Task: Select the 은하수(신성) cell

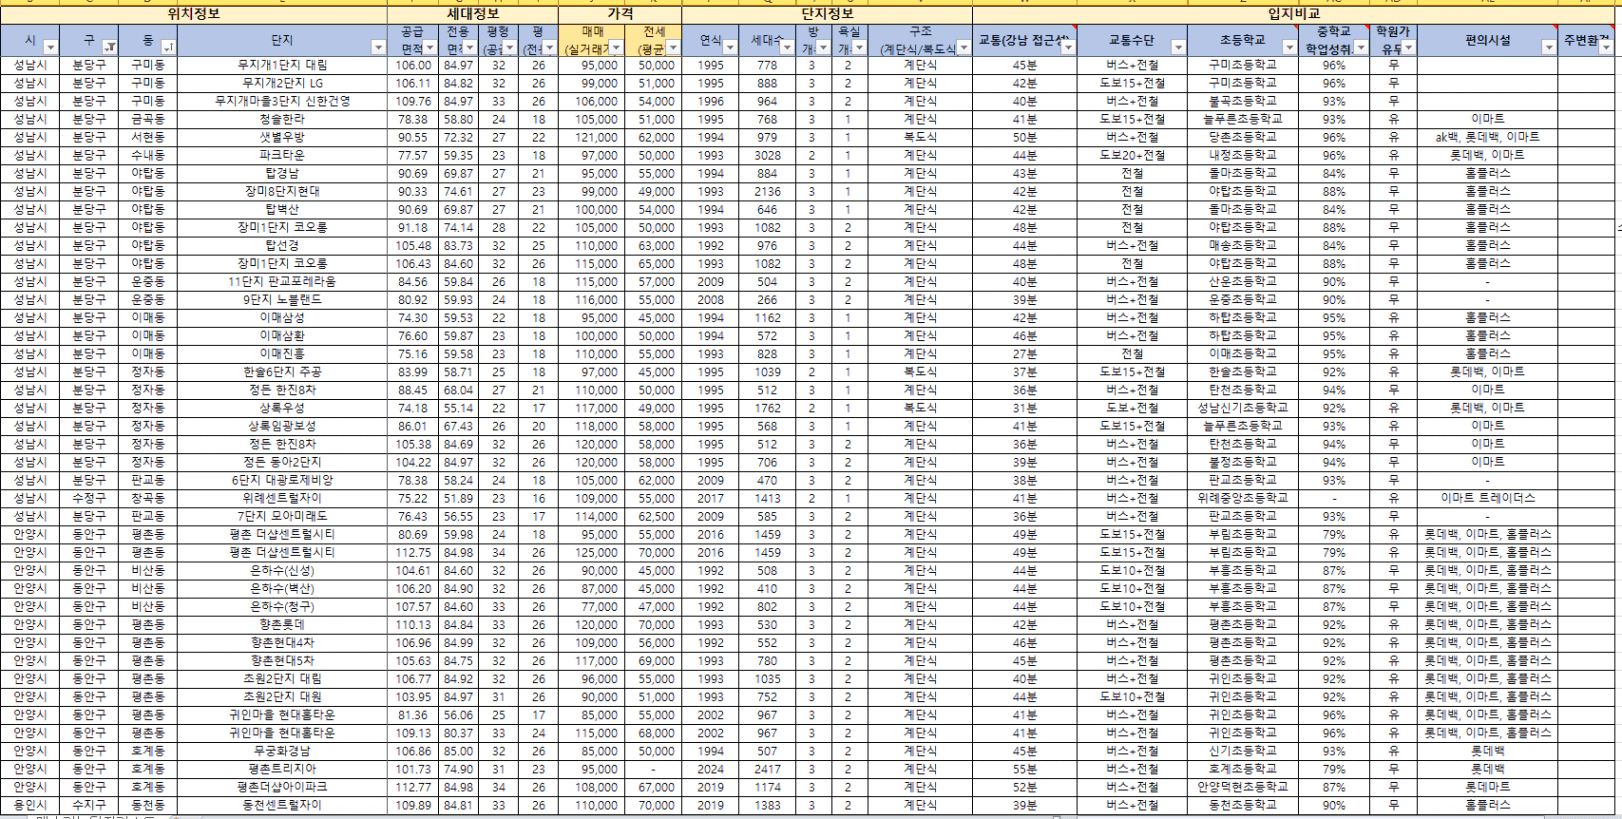Action: pyautogui.click(x=282, y=570)
